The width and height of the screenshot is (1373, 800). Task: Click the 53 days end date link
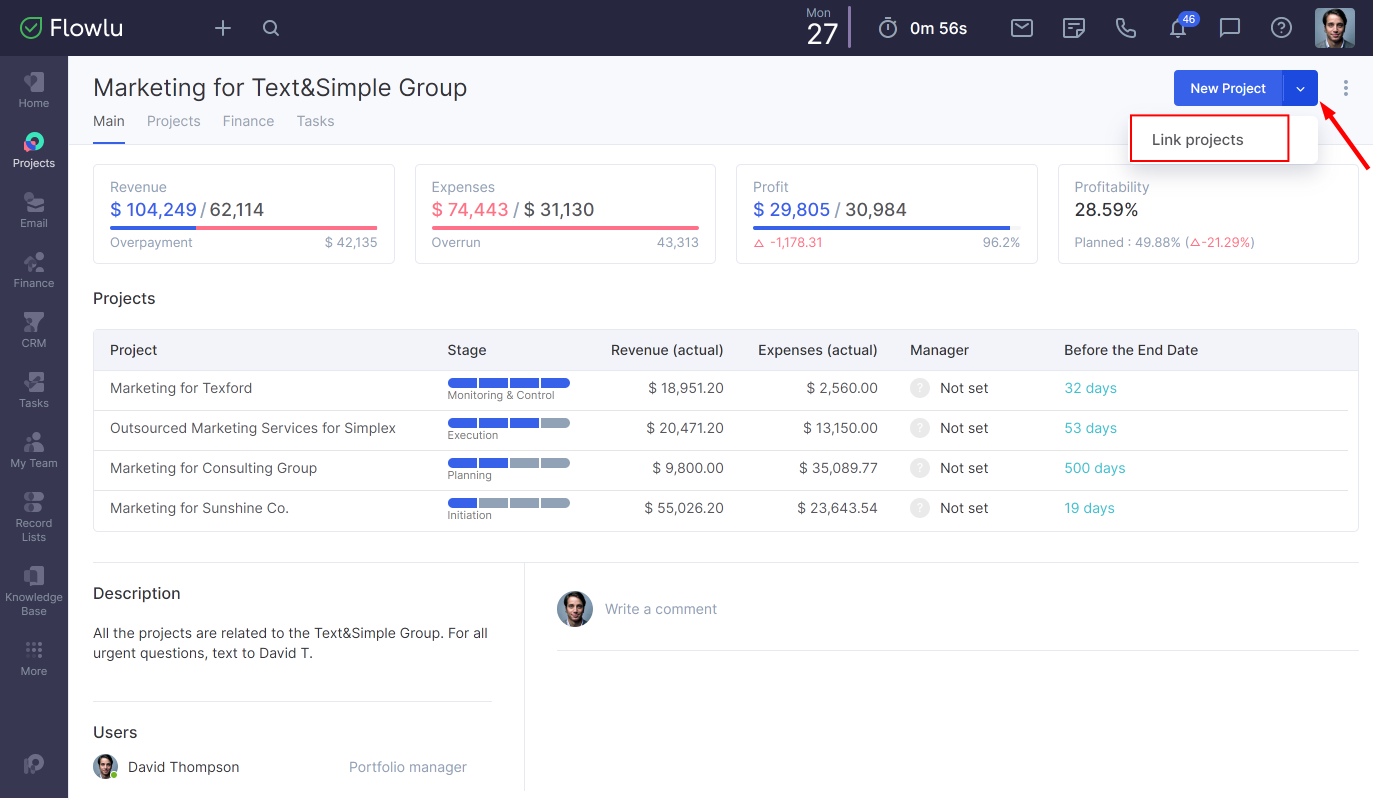click(x=1090, y=428)
